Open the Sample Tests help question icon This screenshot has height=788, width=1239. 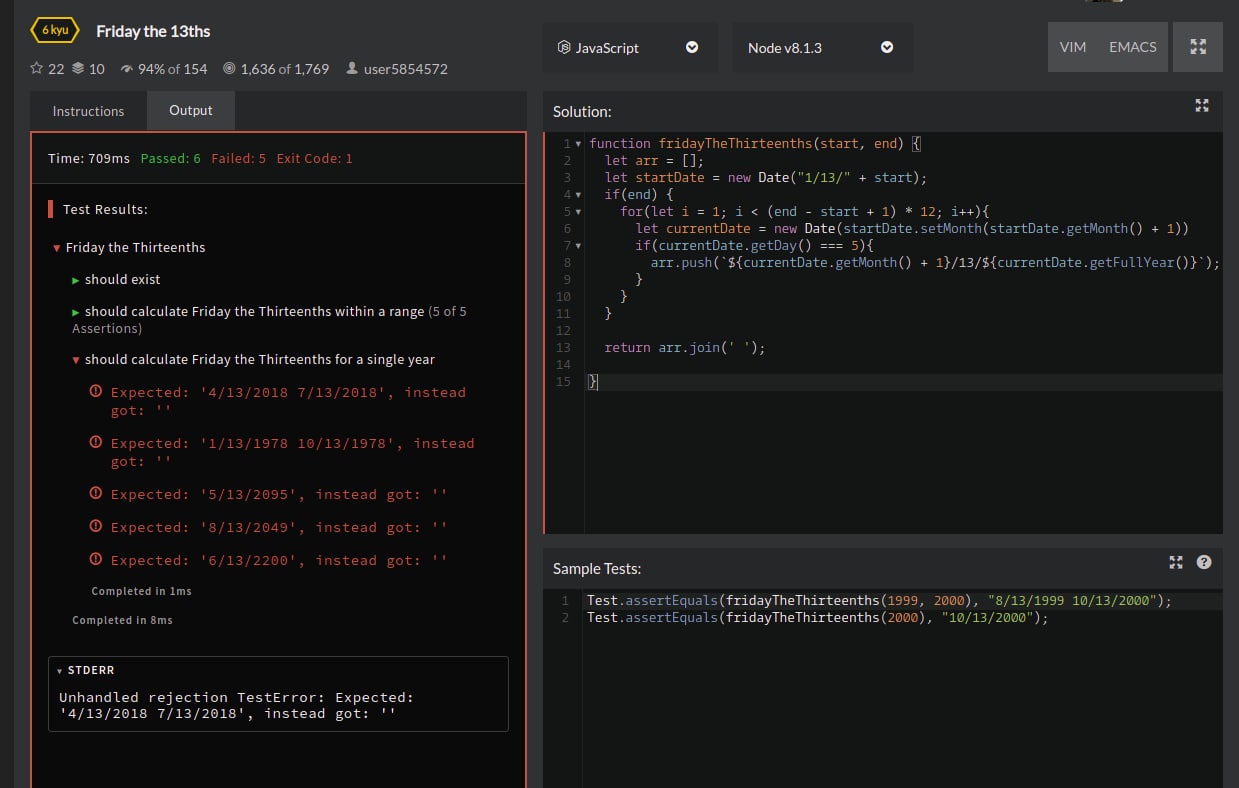(1204, 563)
